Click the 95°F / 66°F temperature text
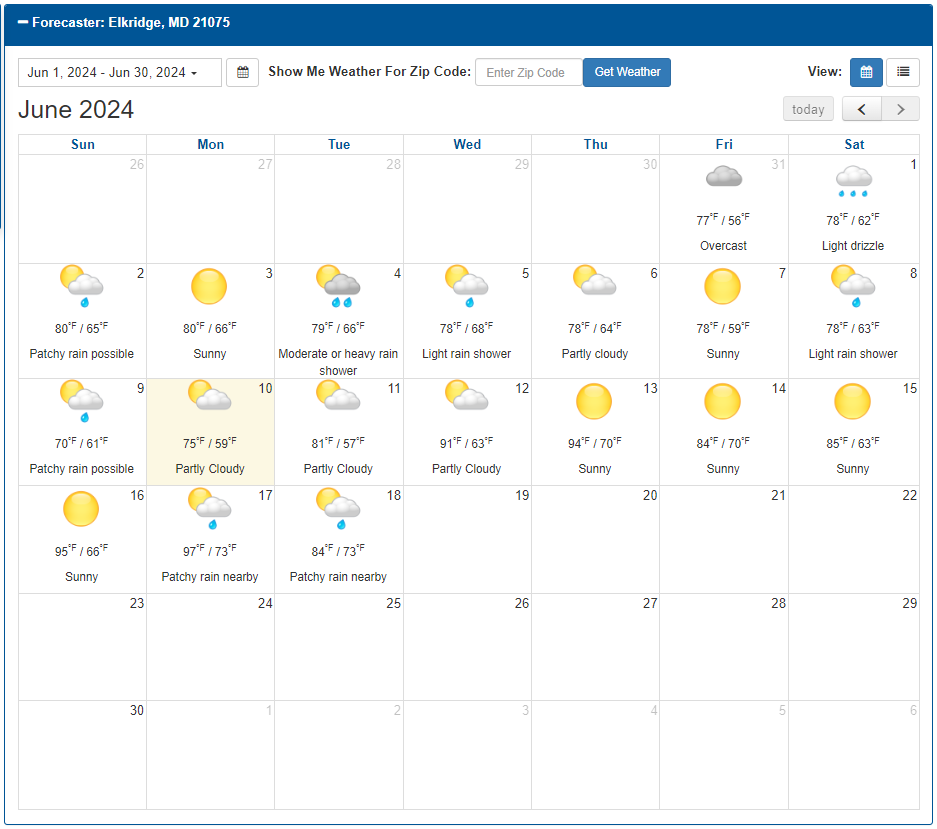Image resolution: width=937 pixels, height=829 pixels. coord(81,550)
